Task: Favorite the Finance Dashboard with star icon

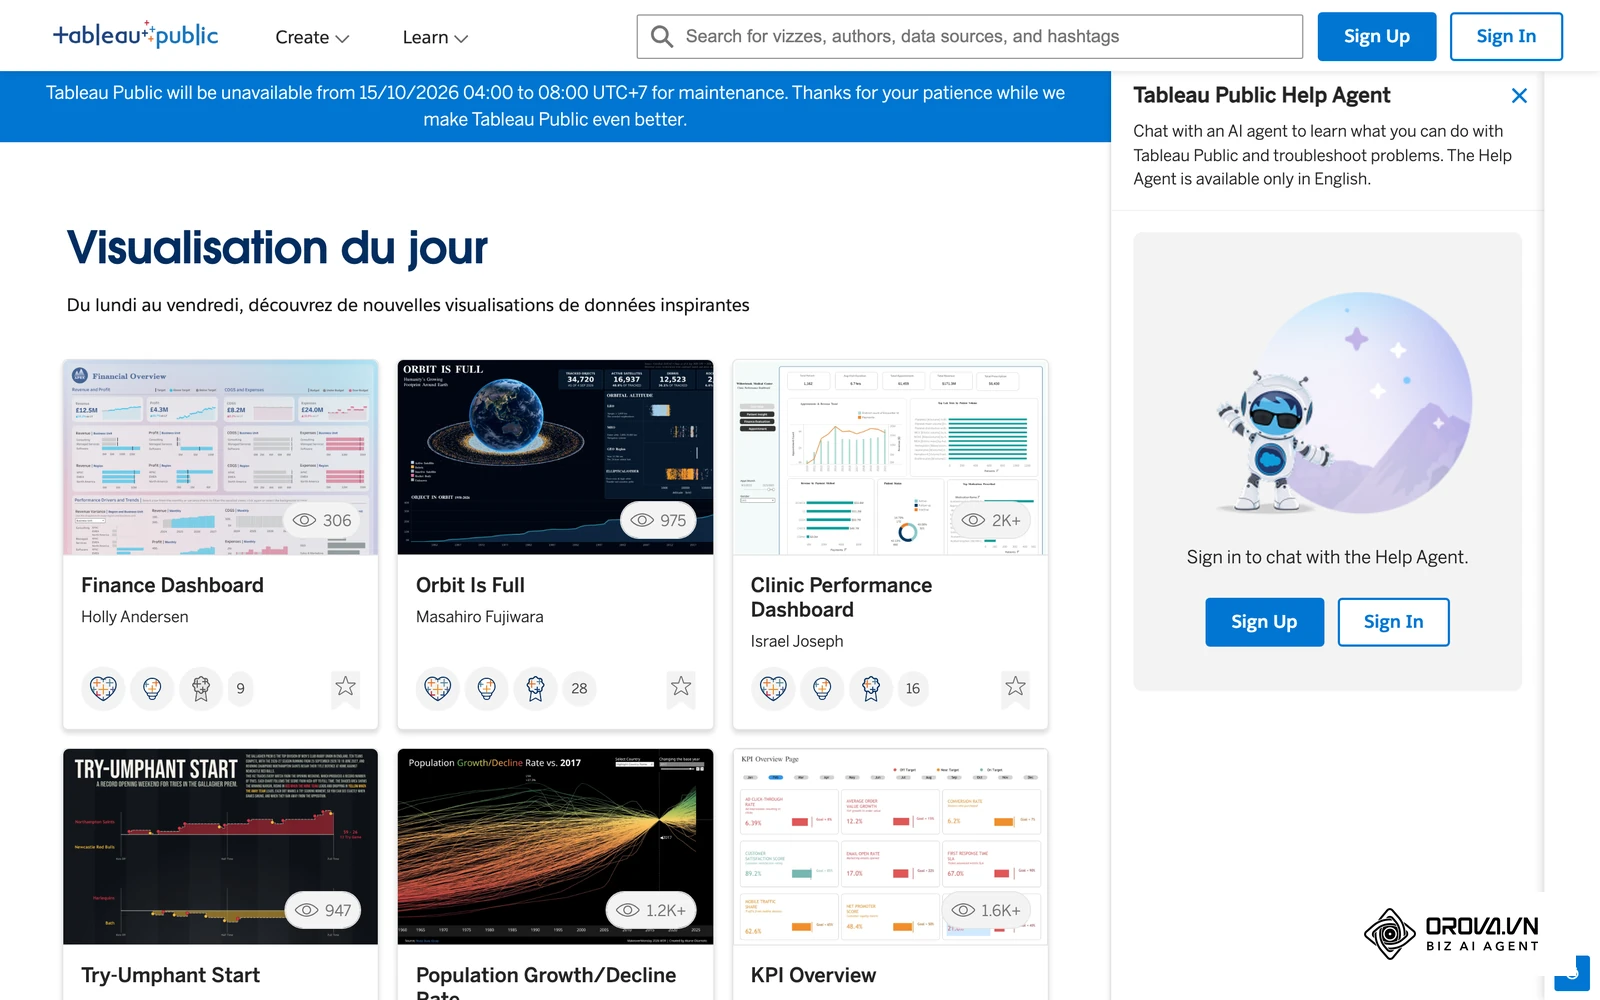Action: click(x=345, y=686)
